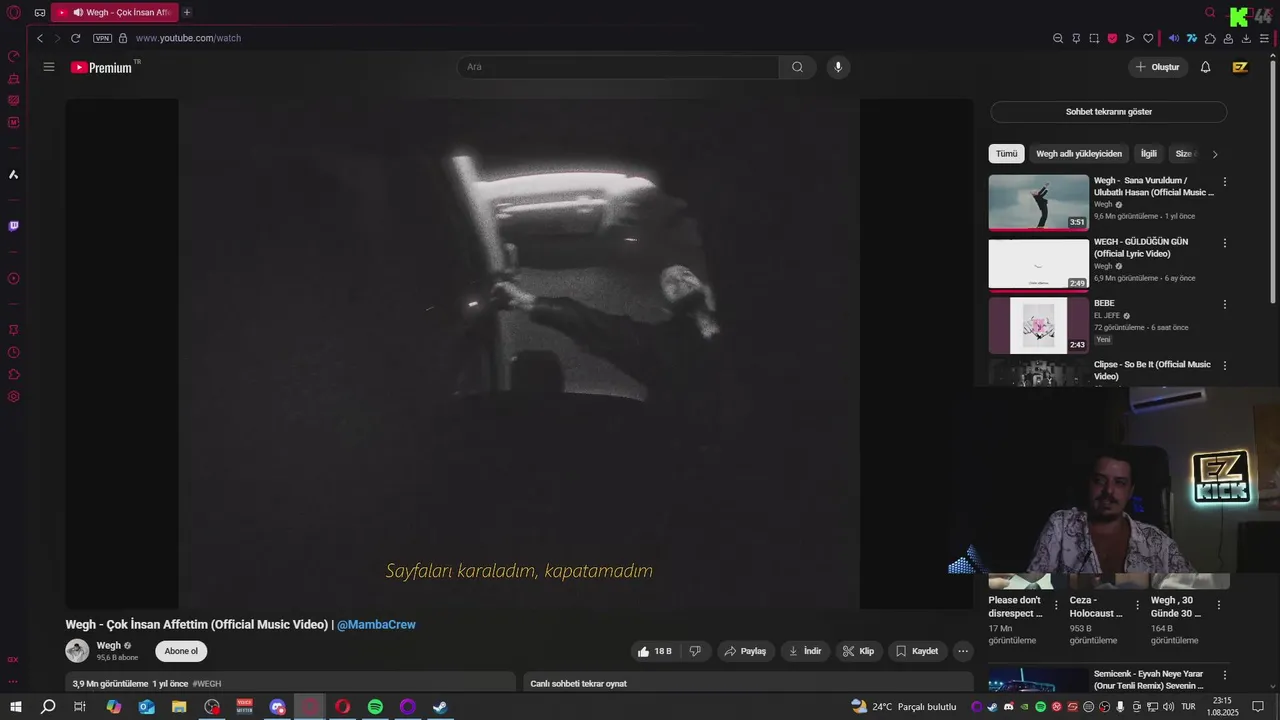1280x720 pixels.
Task: Open options for the BEBE video
Action: (1225, 305)
